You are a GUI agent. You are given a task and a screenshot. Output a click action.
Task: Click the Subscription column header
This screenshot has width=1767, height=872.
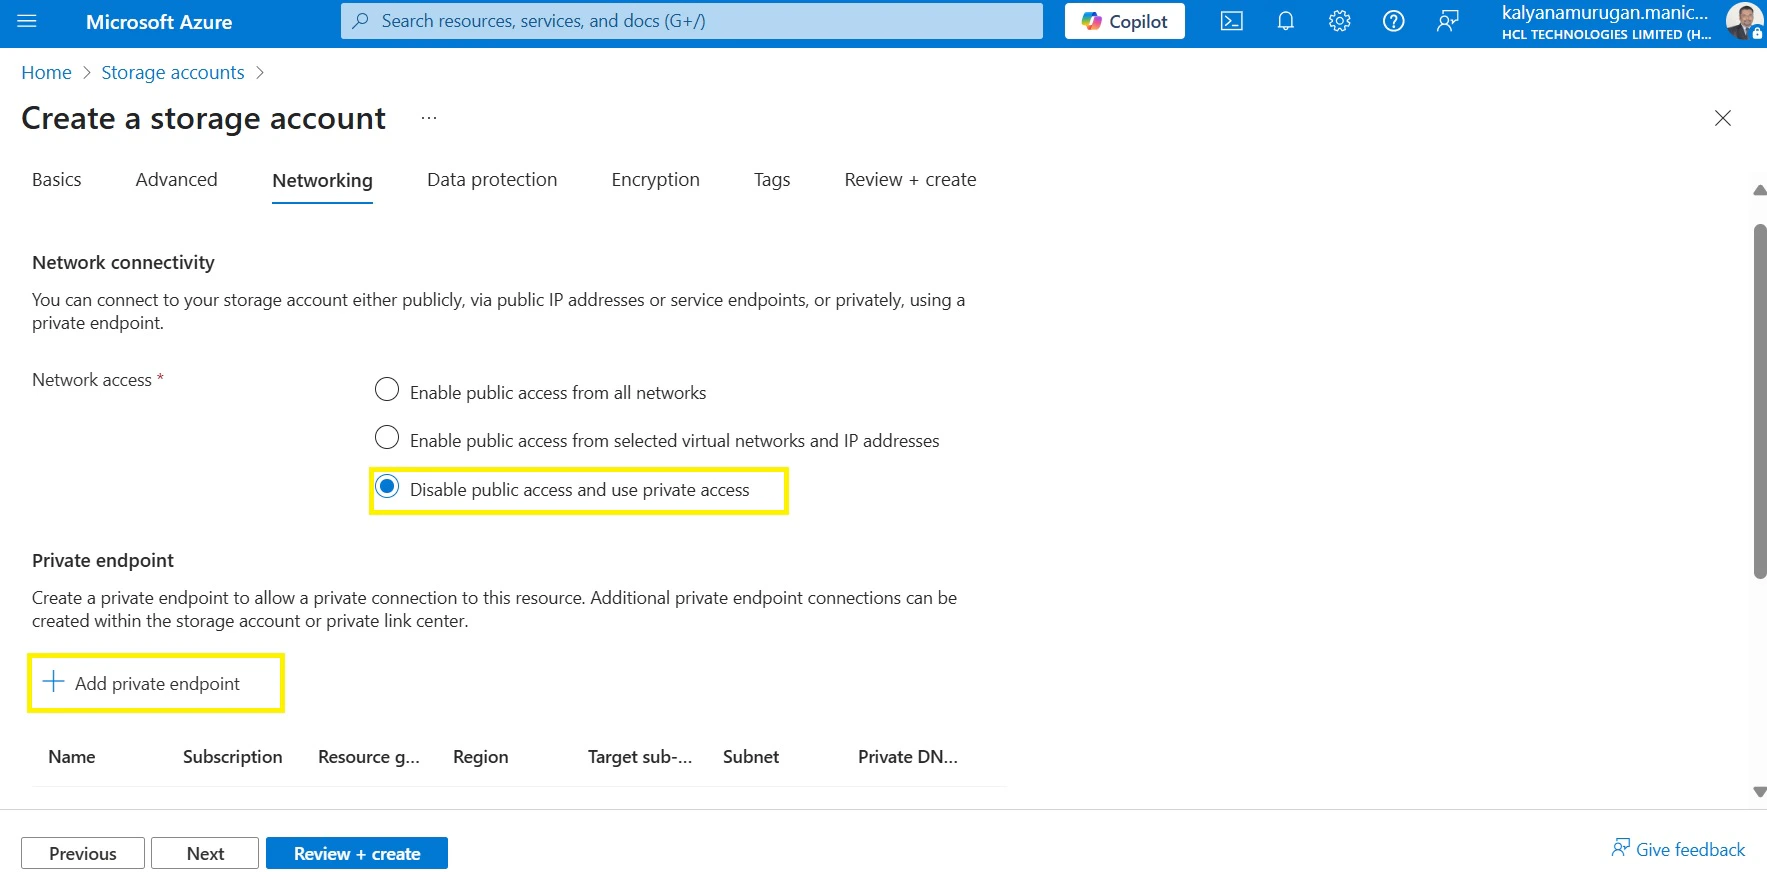[x=233, y=757]
